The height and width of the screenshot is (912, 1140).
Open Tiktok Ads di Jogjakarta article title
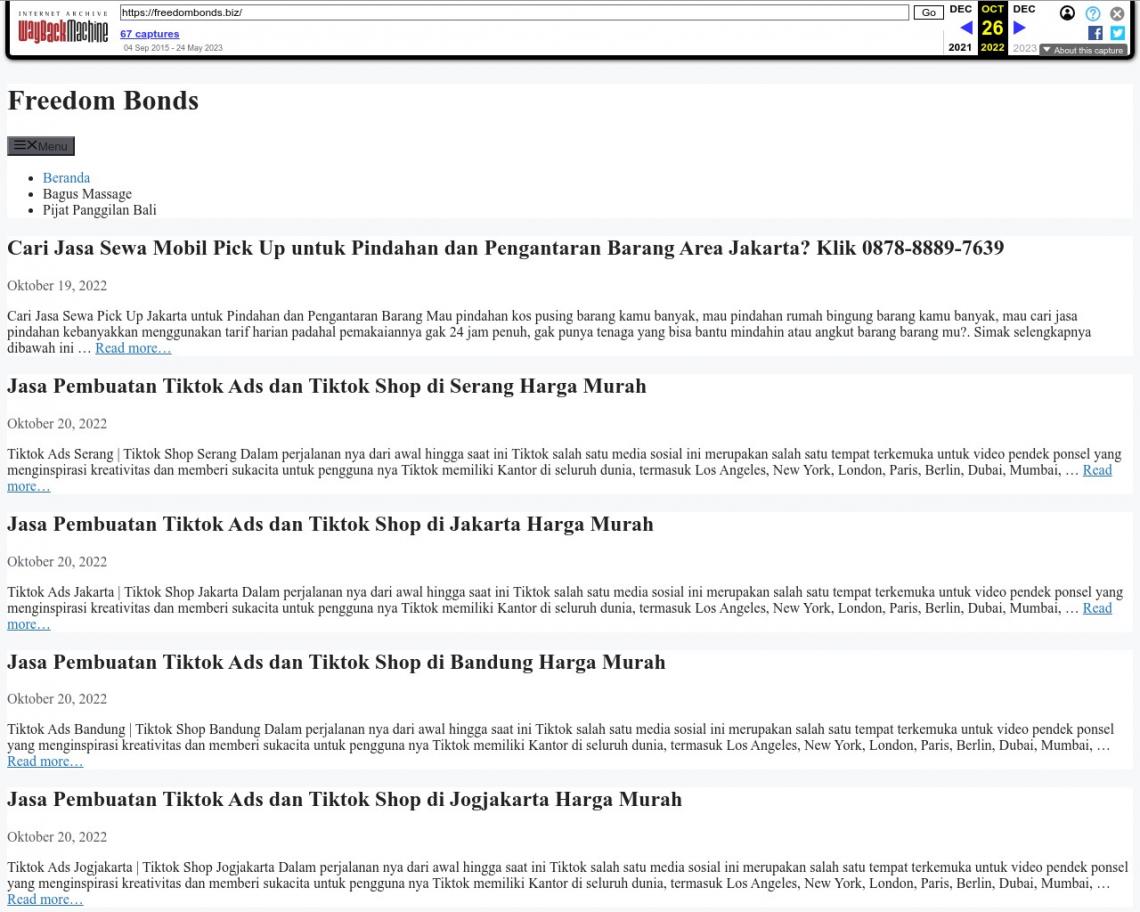[x=345, y=800]
